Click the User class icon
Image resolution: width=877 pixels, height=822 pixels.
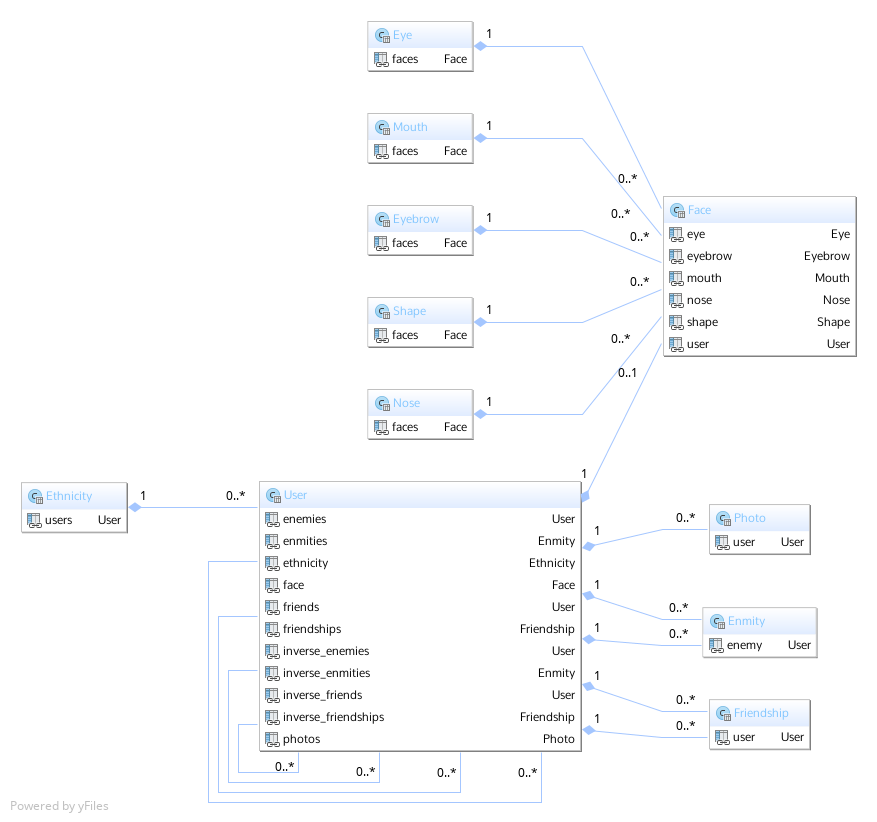(274, 495)
